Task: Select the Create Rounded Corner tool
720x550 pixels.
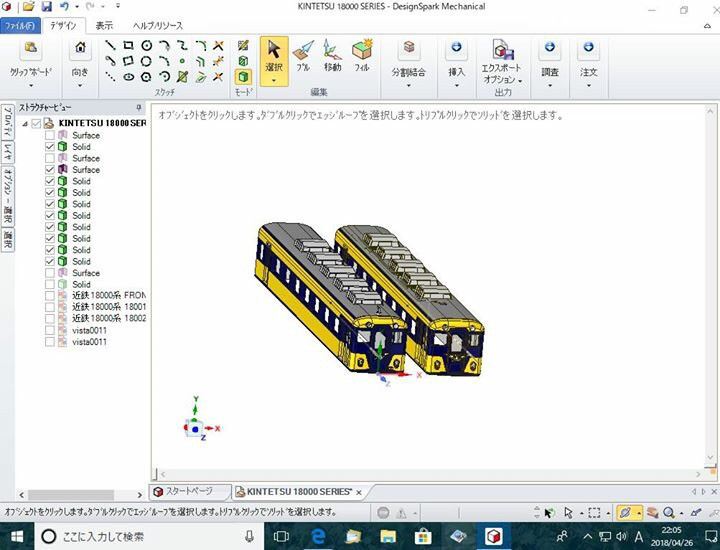Action: [x=200, y=45]
